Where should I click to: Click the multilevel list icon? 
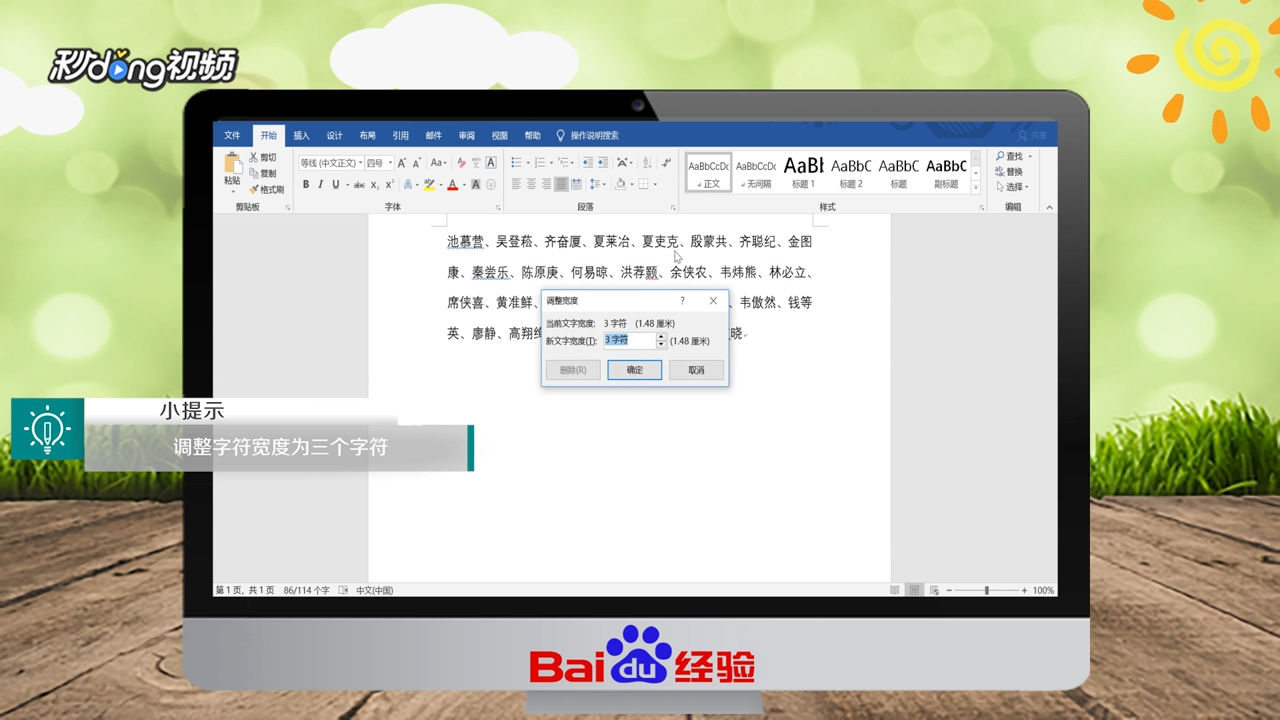[563, 162]
